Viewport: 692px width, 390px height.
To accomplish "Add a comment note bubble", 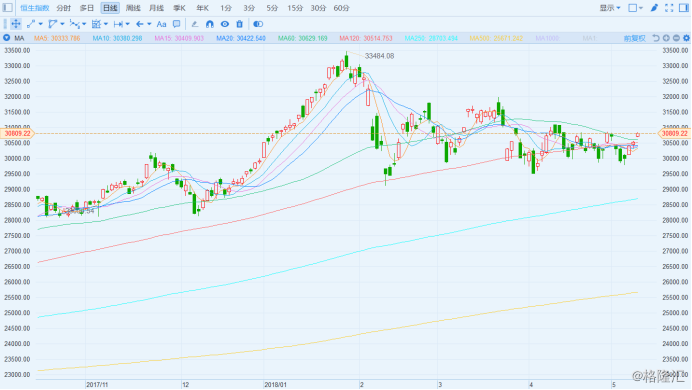I will 177,24.
